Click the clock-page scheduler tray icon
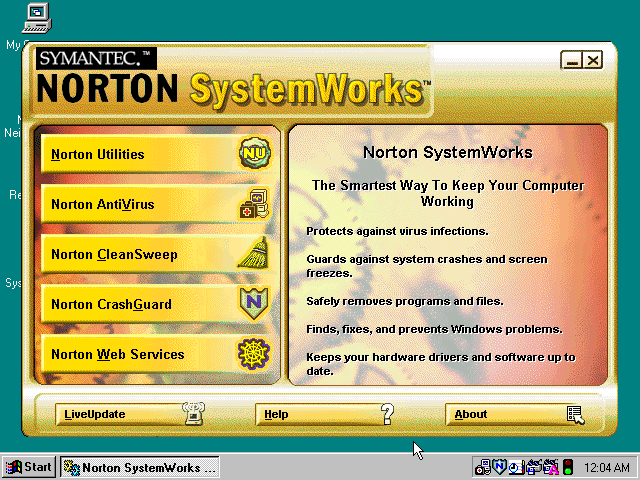This screenshot has width=640, height=480. pos(516,467)
